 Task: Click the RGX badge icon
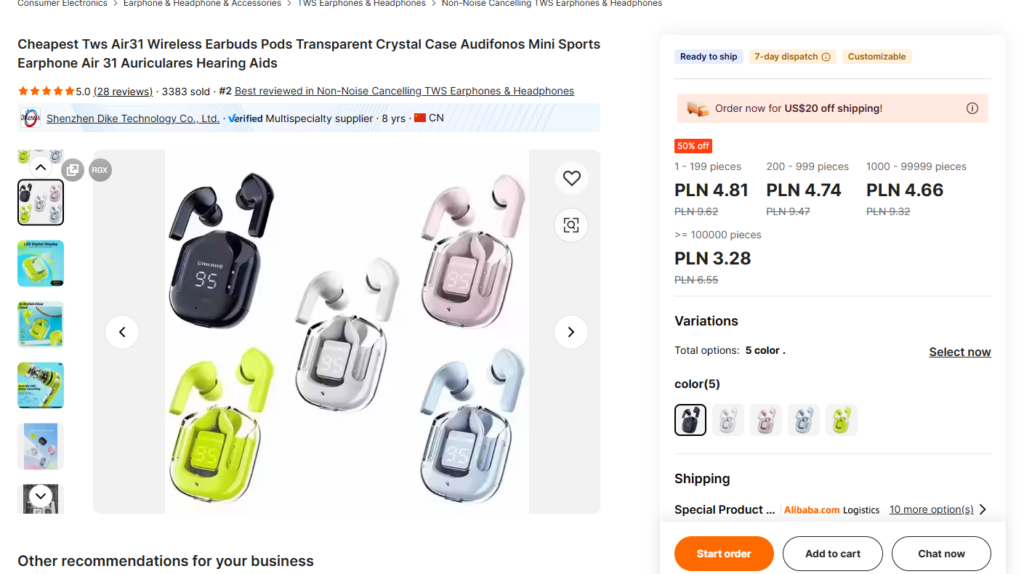click(x=100, y=170)
